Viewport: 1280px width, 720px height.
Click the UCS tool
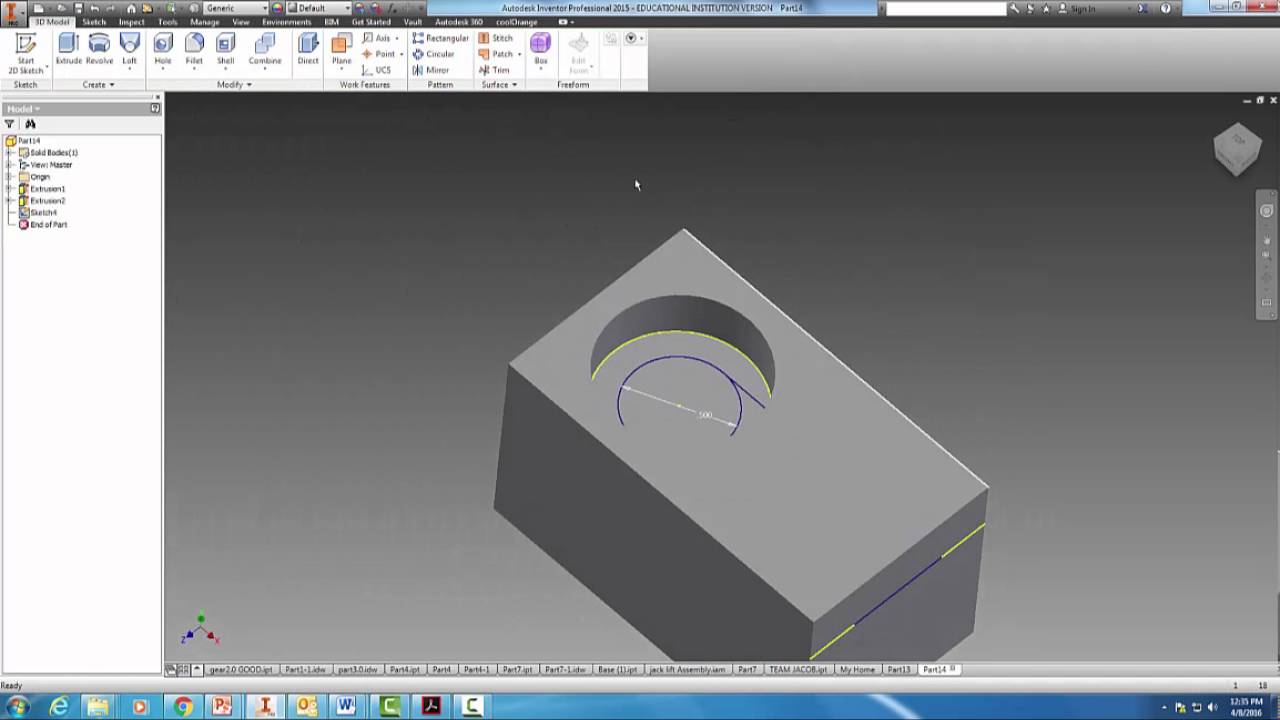[377, 70]
